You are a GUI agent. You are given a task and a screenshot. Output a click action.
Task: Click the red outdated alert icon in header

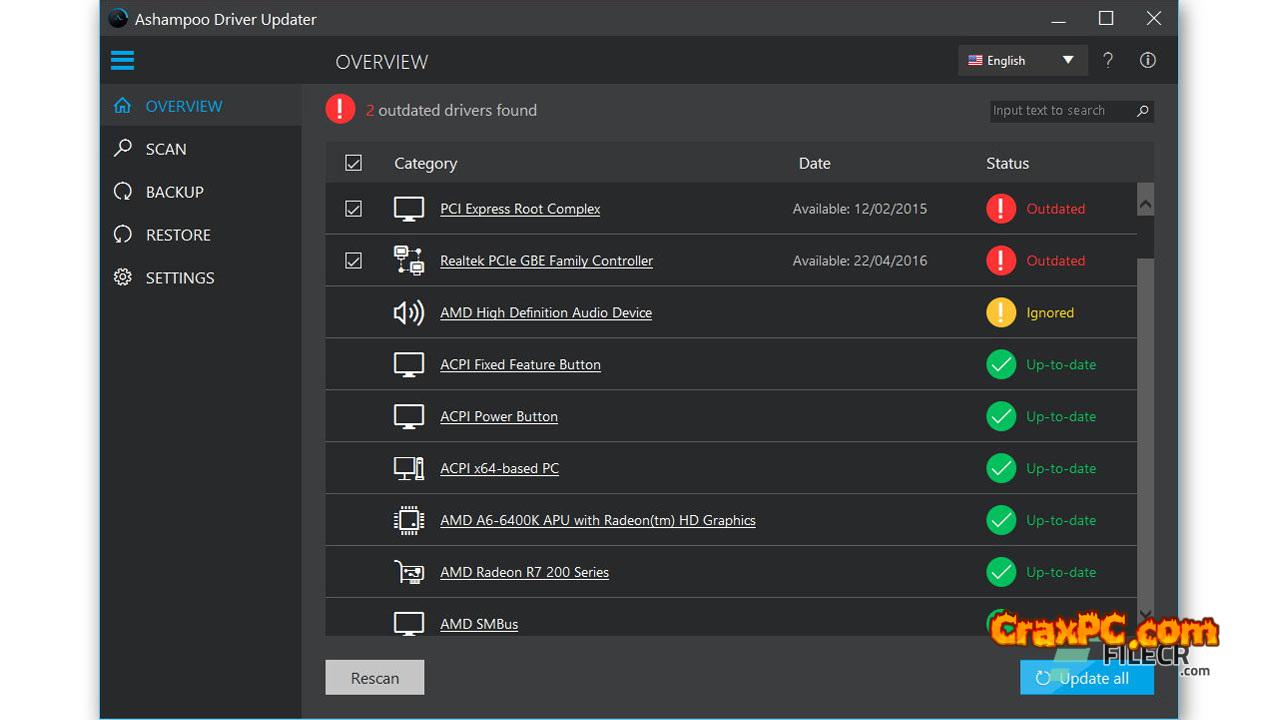340,109
